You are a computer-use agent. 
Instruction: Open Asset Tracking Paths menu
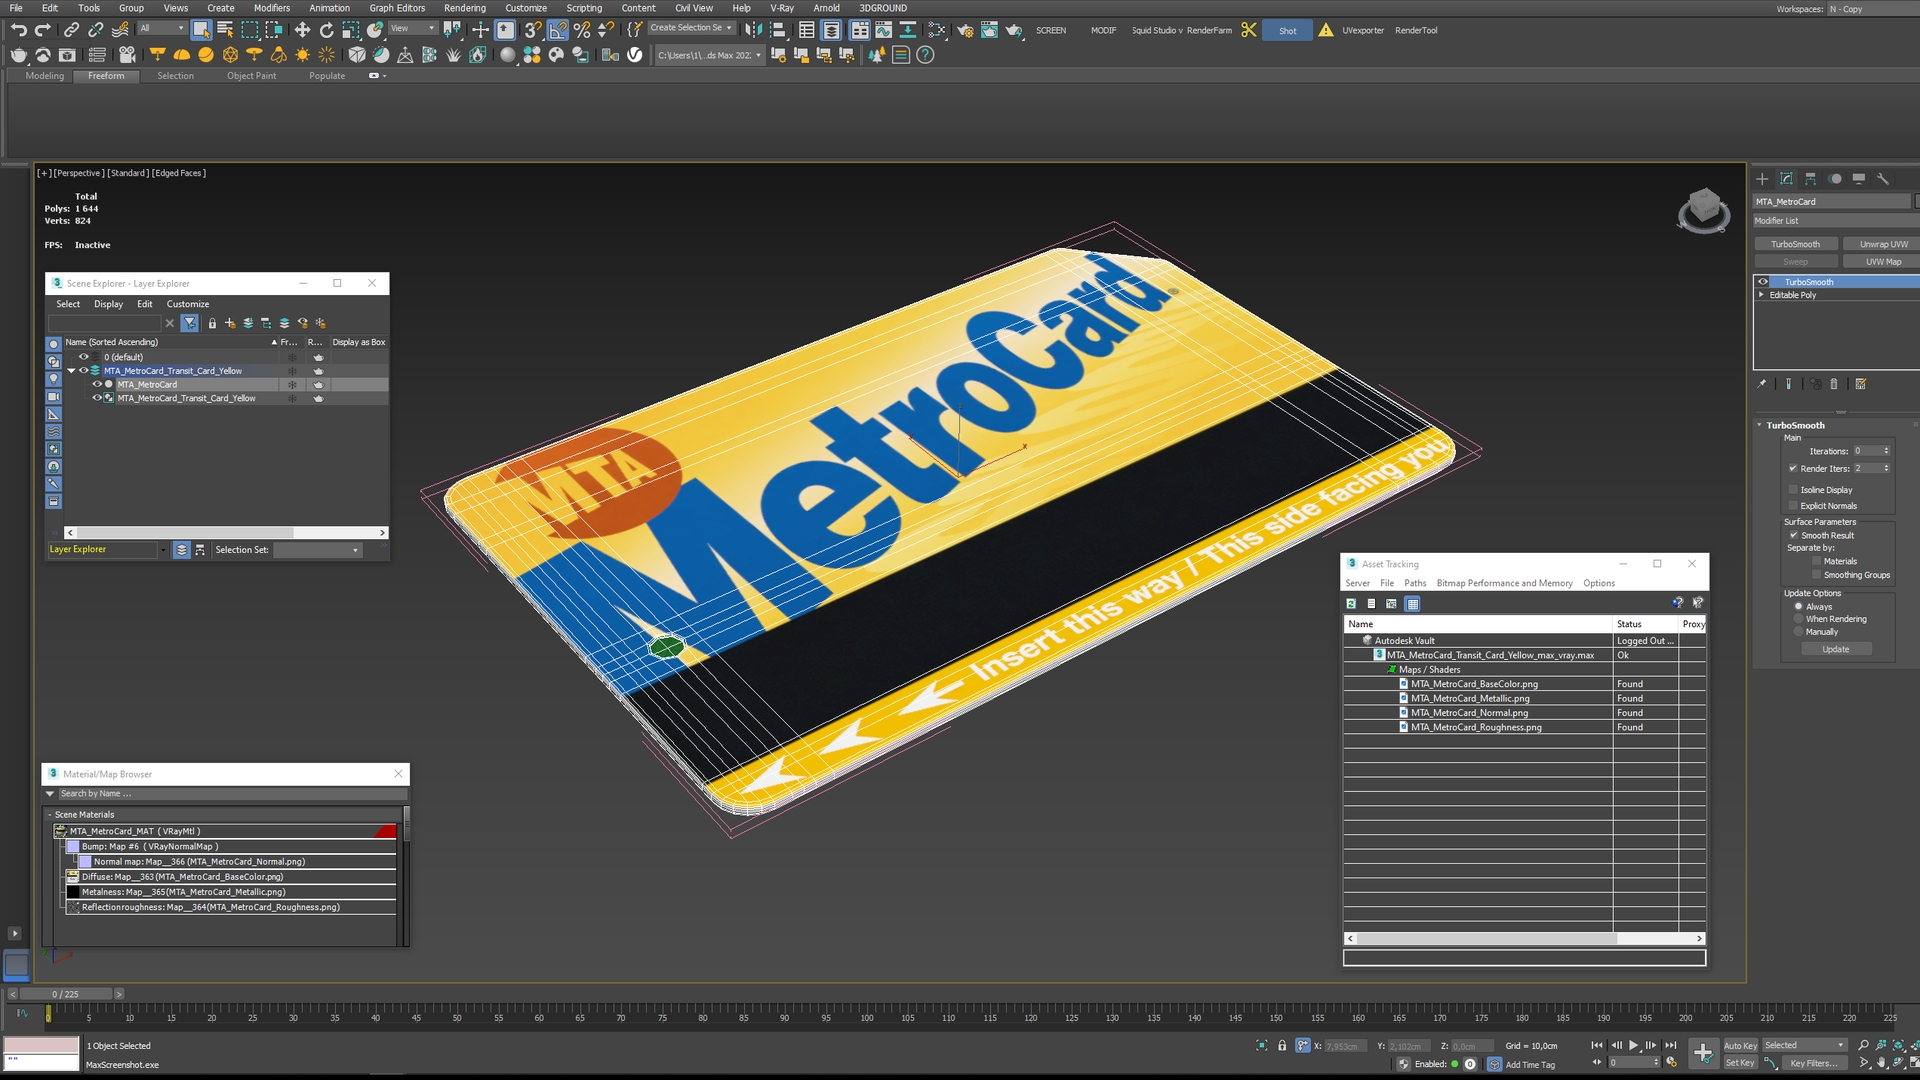(1415, 583)
